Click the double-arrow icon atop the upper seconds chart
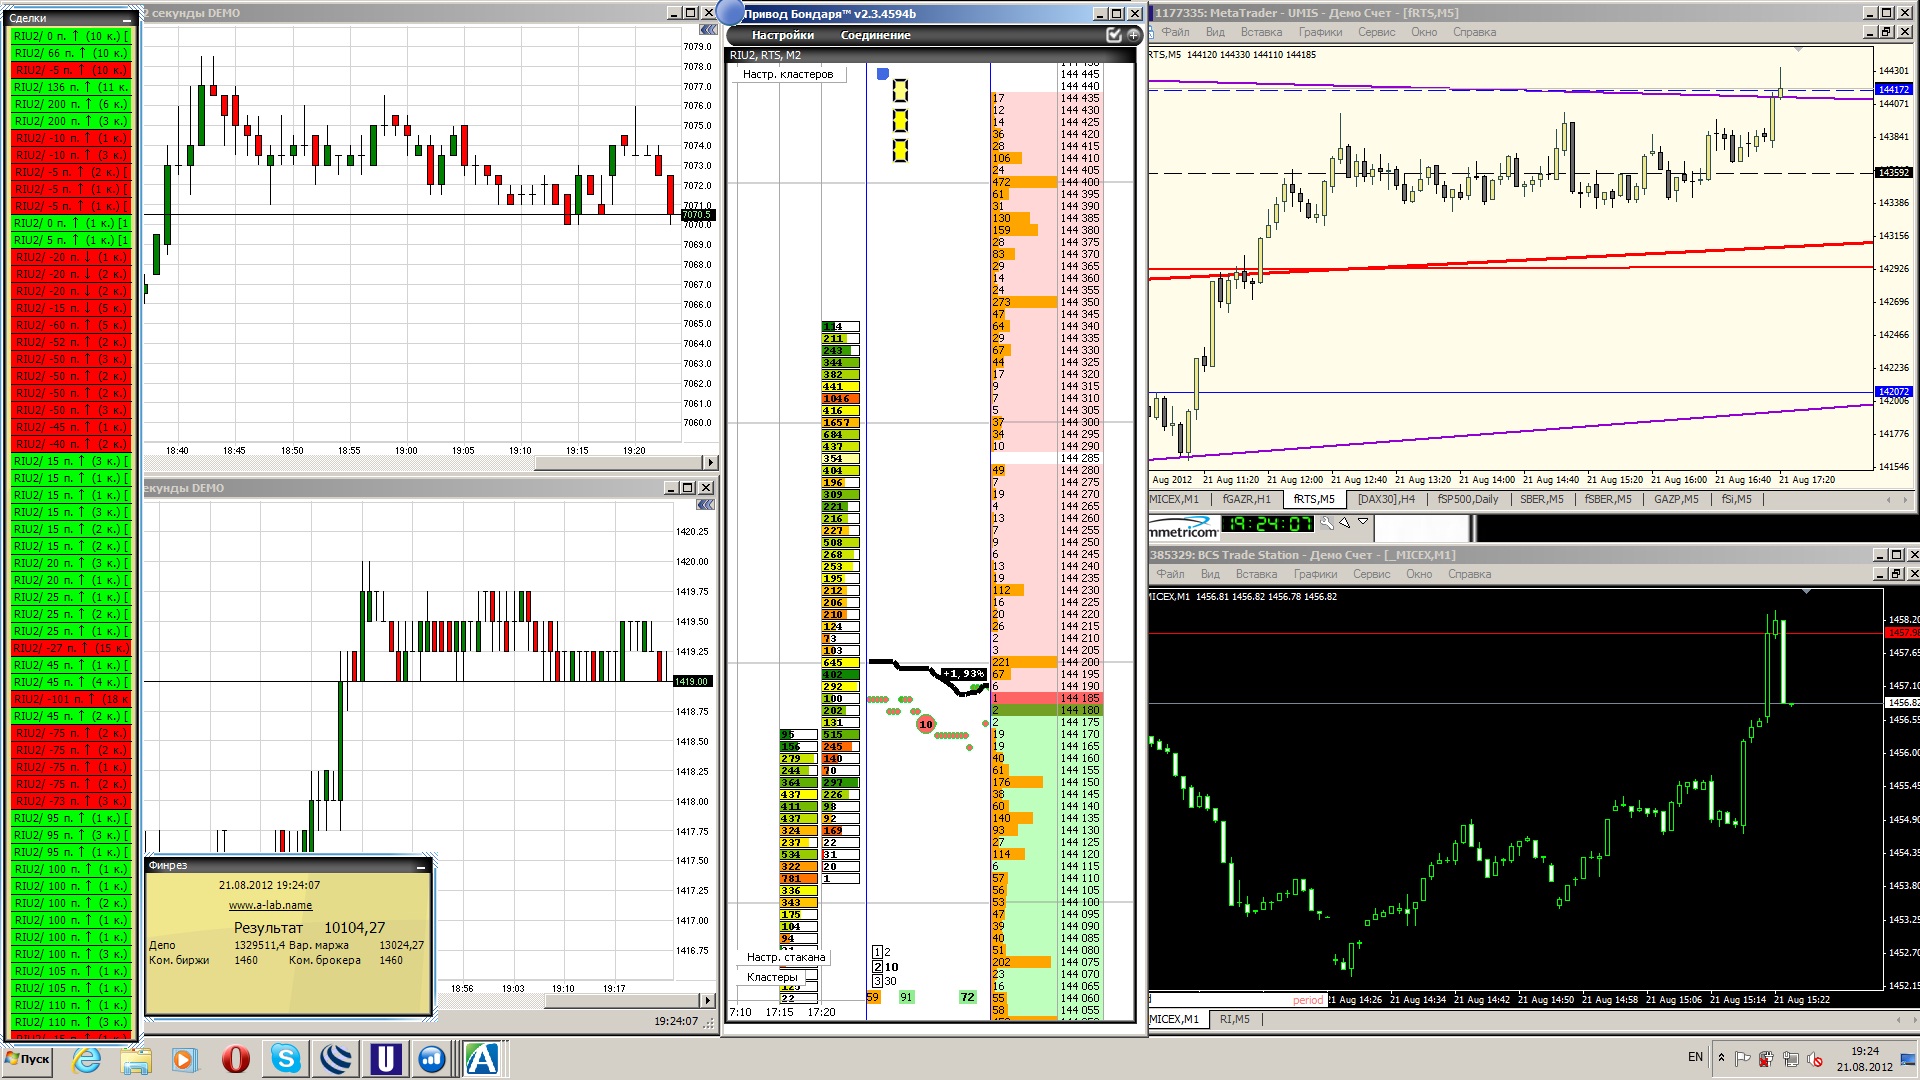 click(x=708, y=30)
